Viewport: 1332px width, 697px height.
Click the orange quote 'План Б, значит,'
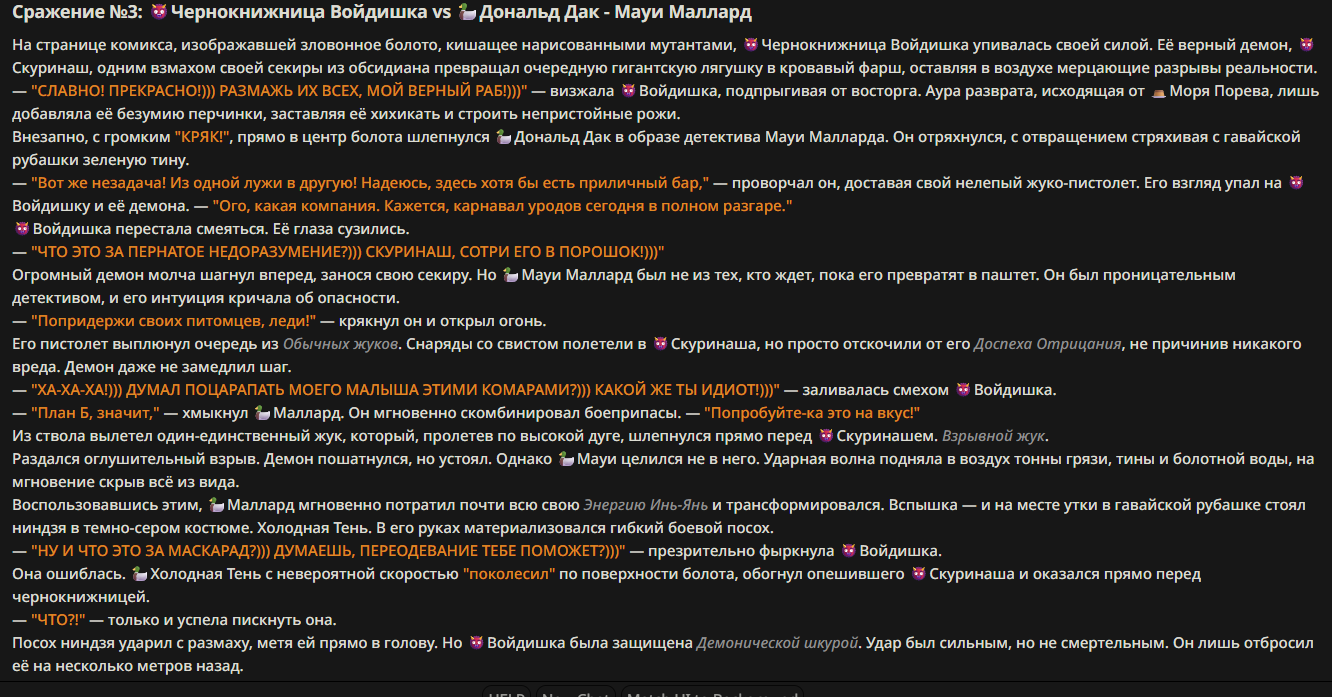click(96, 413)
